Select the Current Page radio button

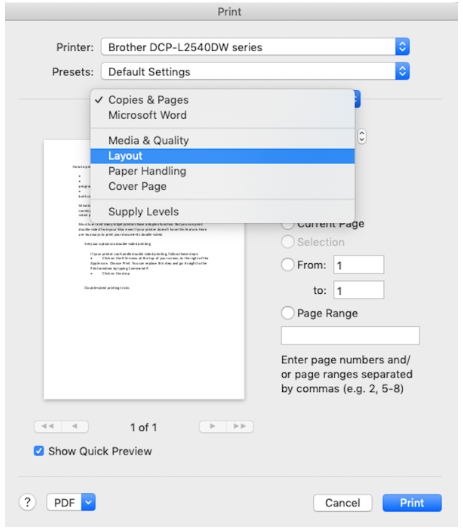tap(288, 224)
